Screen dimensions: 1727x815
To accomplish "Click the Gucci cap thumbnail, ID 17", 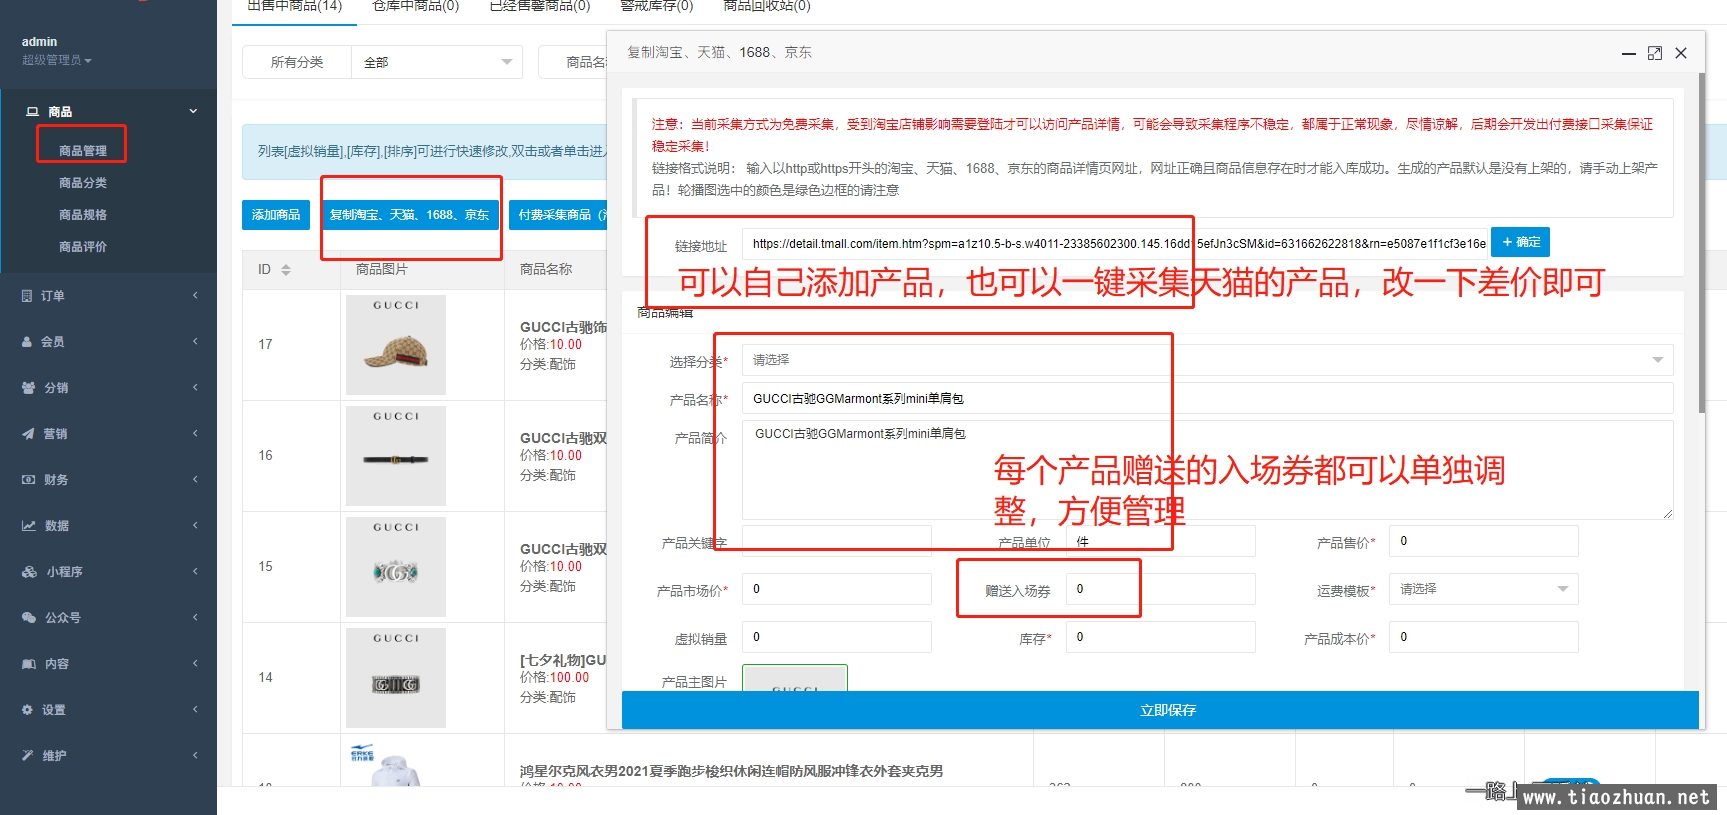I will coord(396,345).
